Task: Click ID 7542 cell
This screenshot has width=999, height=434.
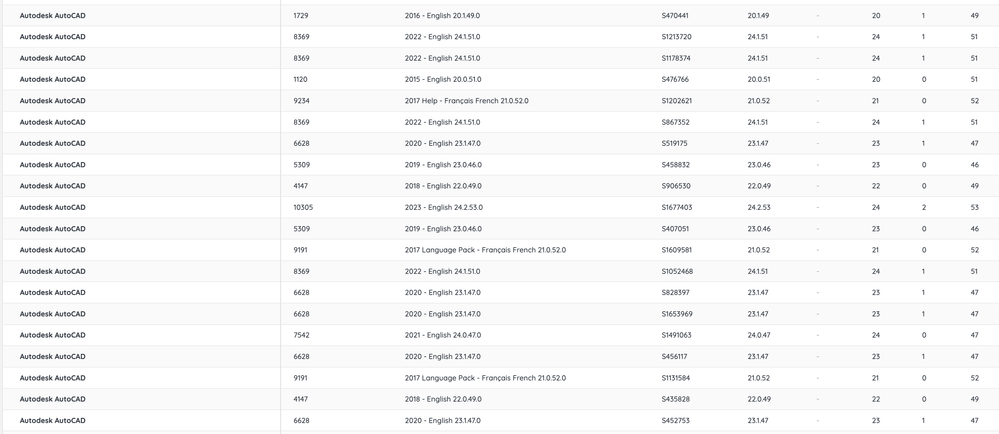Action: (301, 335)
